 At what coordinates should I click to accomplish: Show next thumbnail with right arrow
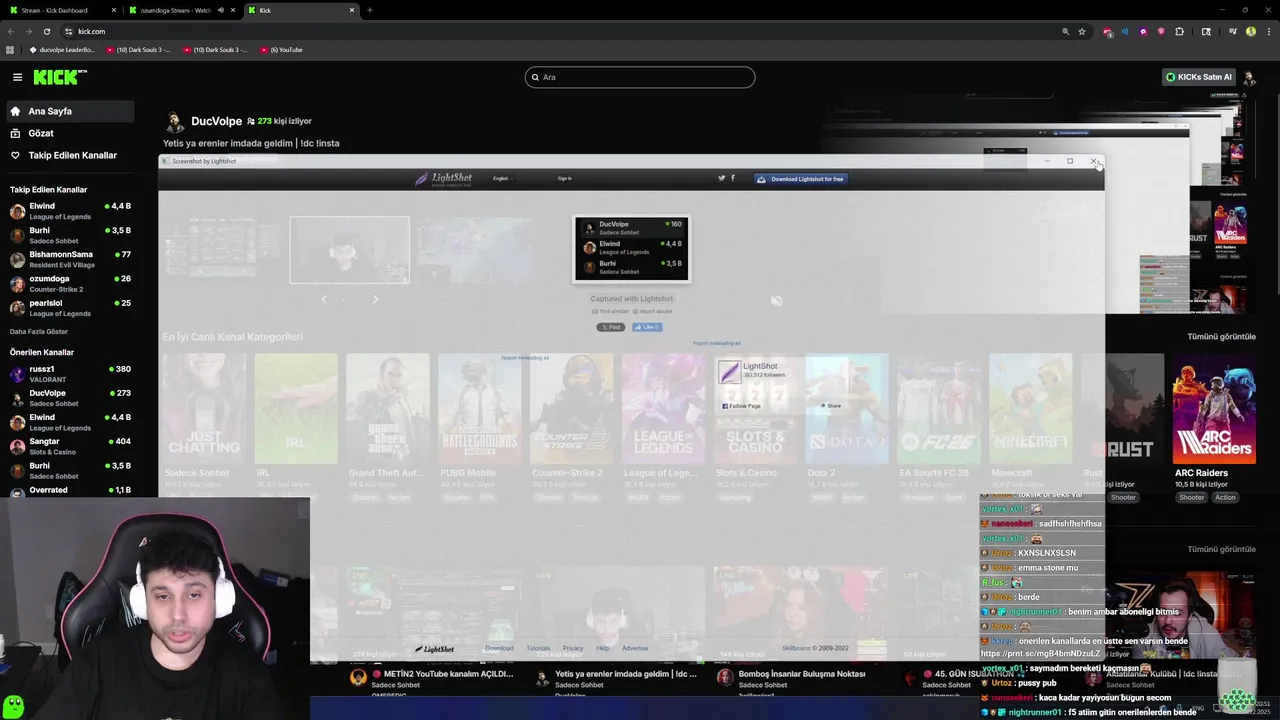(375, 299)
